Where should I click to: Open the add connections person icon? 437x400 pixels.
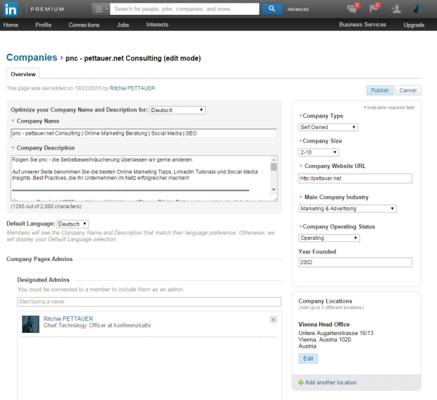coord(396,9)
